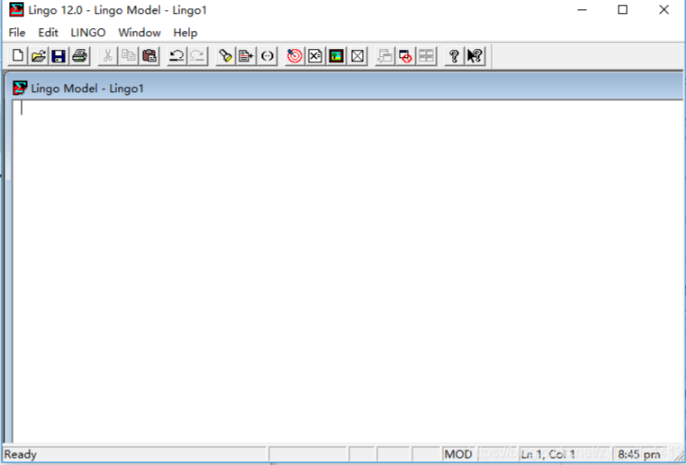Image resolution: width=686 pixels, height=465 pixels.
Task: Save the model using the floppy disk icon
Action: point(58,56)
